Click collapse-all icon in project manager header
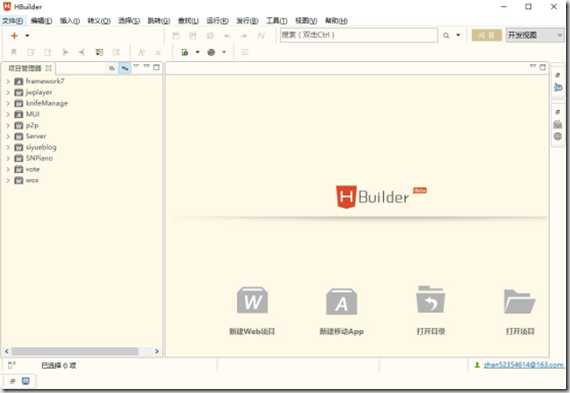 (112, 68)
